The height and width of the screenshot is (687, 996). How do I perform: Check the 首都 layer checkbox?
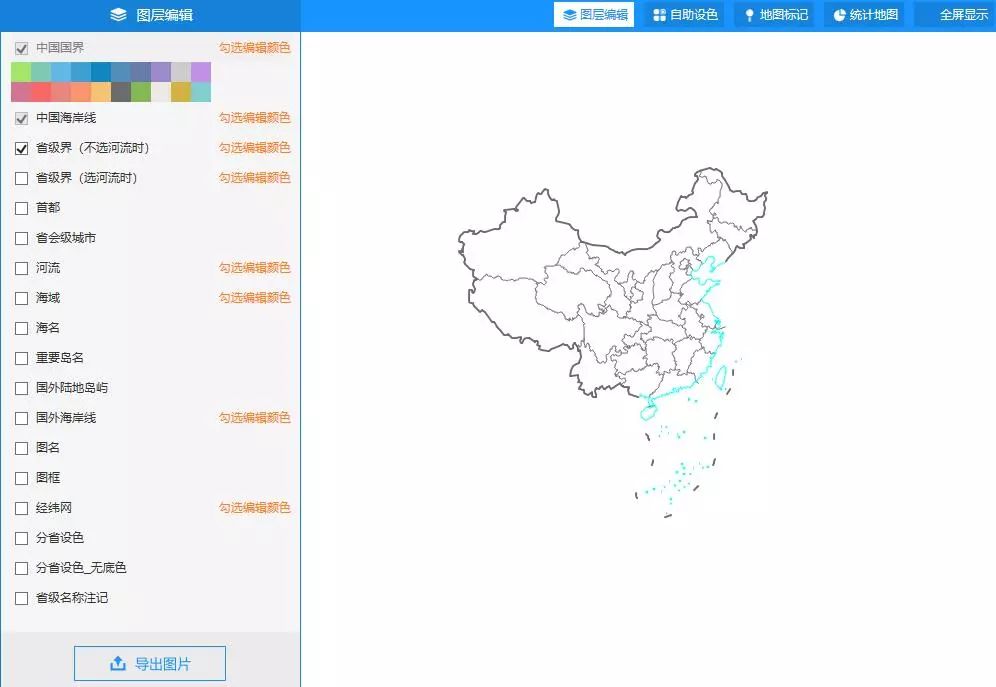click(x=22, y=208)
